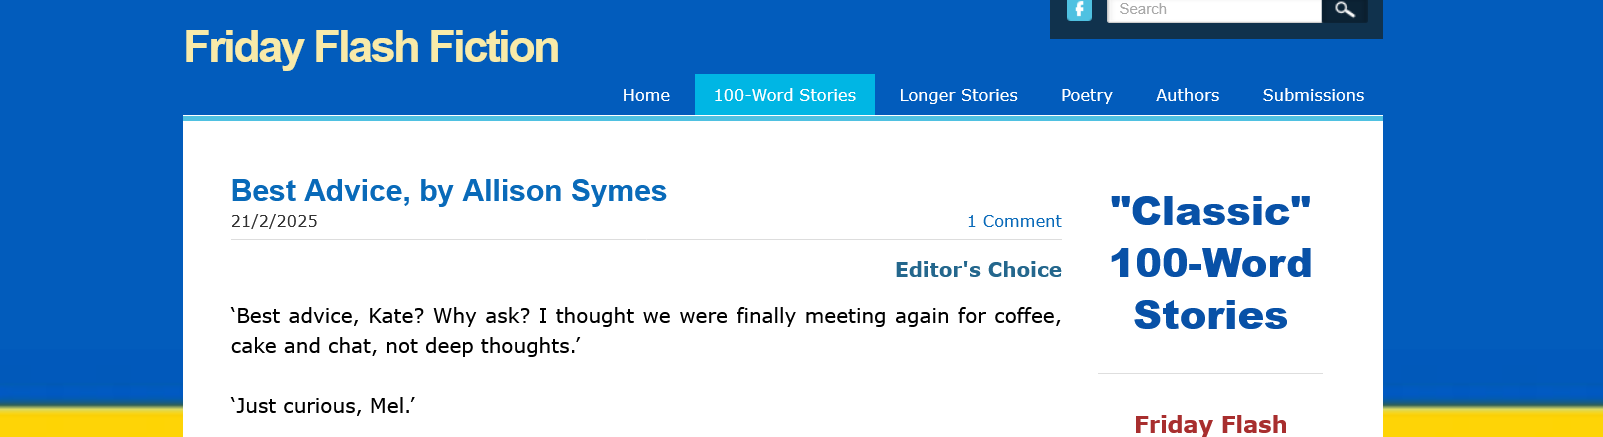Click the "Classic" 100-Word Stories sidebar heading
This screenshot has width=1603, height=437.
1210,263
